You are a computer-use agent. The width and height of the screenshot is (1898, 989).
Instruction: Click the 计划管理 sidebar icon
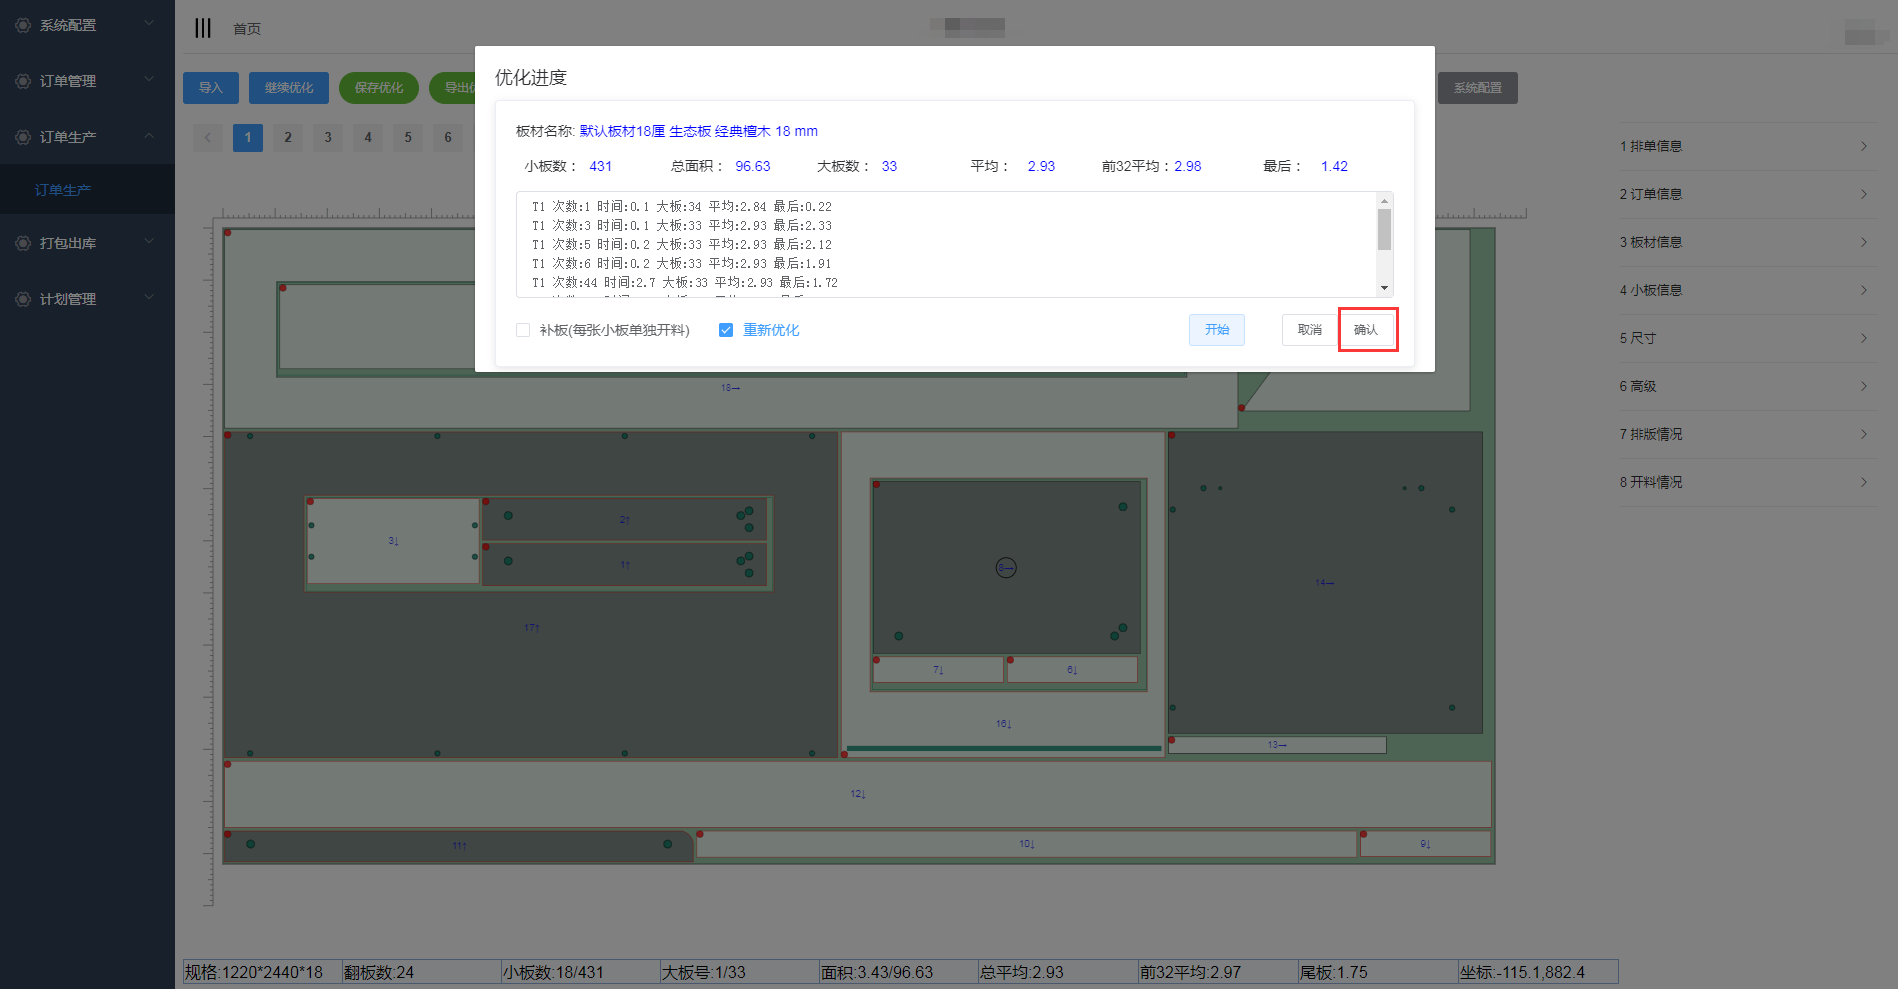(x=23, y=299)
